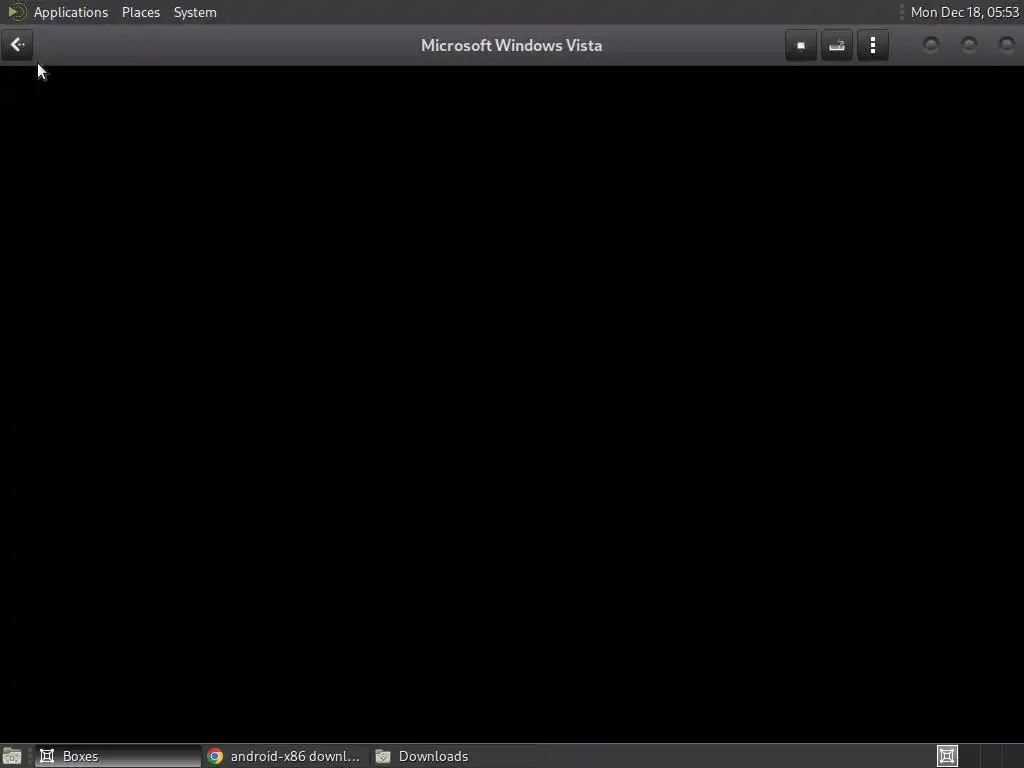This screenshot has width=1024, height=768.
Task: Click the Boxes tray icon in the bottom panel
Action: [947, 756]
